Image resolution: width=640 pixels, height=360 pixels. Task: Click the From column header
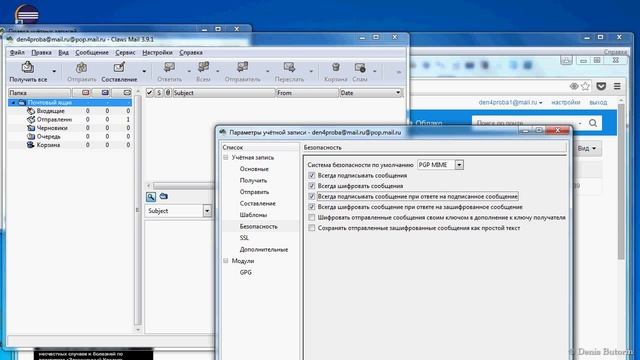point(307,93)
